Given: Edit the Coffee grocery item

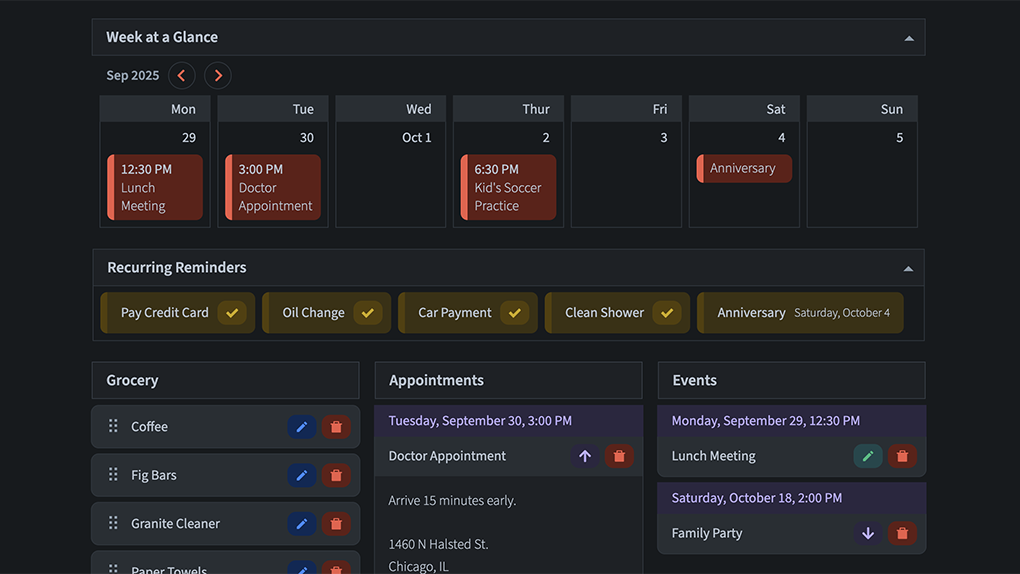Looking at the screenshot, I should pos(301,427).
